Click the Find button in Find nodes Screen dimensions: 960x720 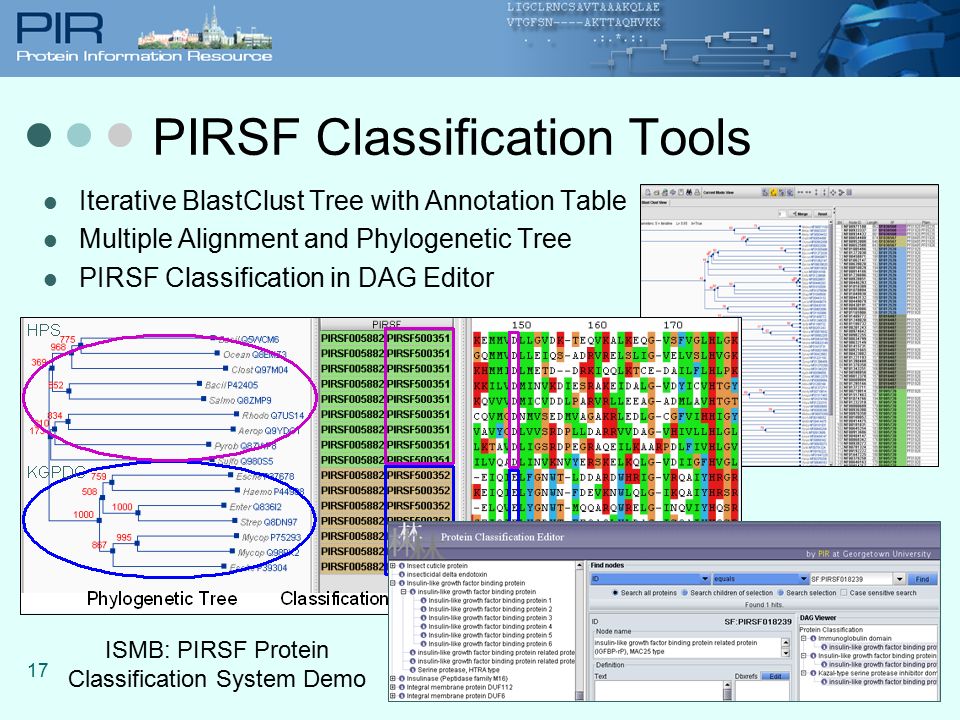(x=923, y=579)
